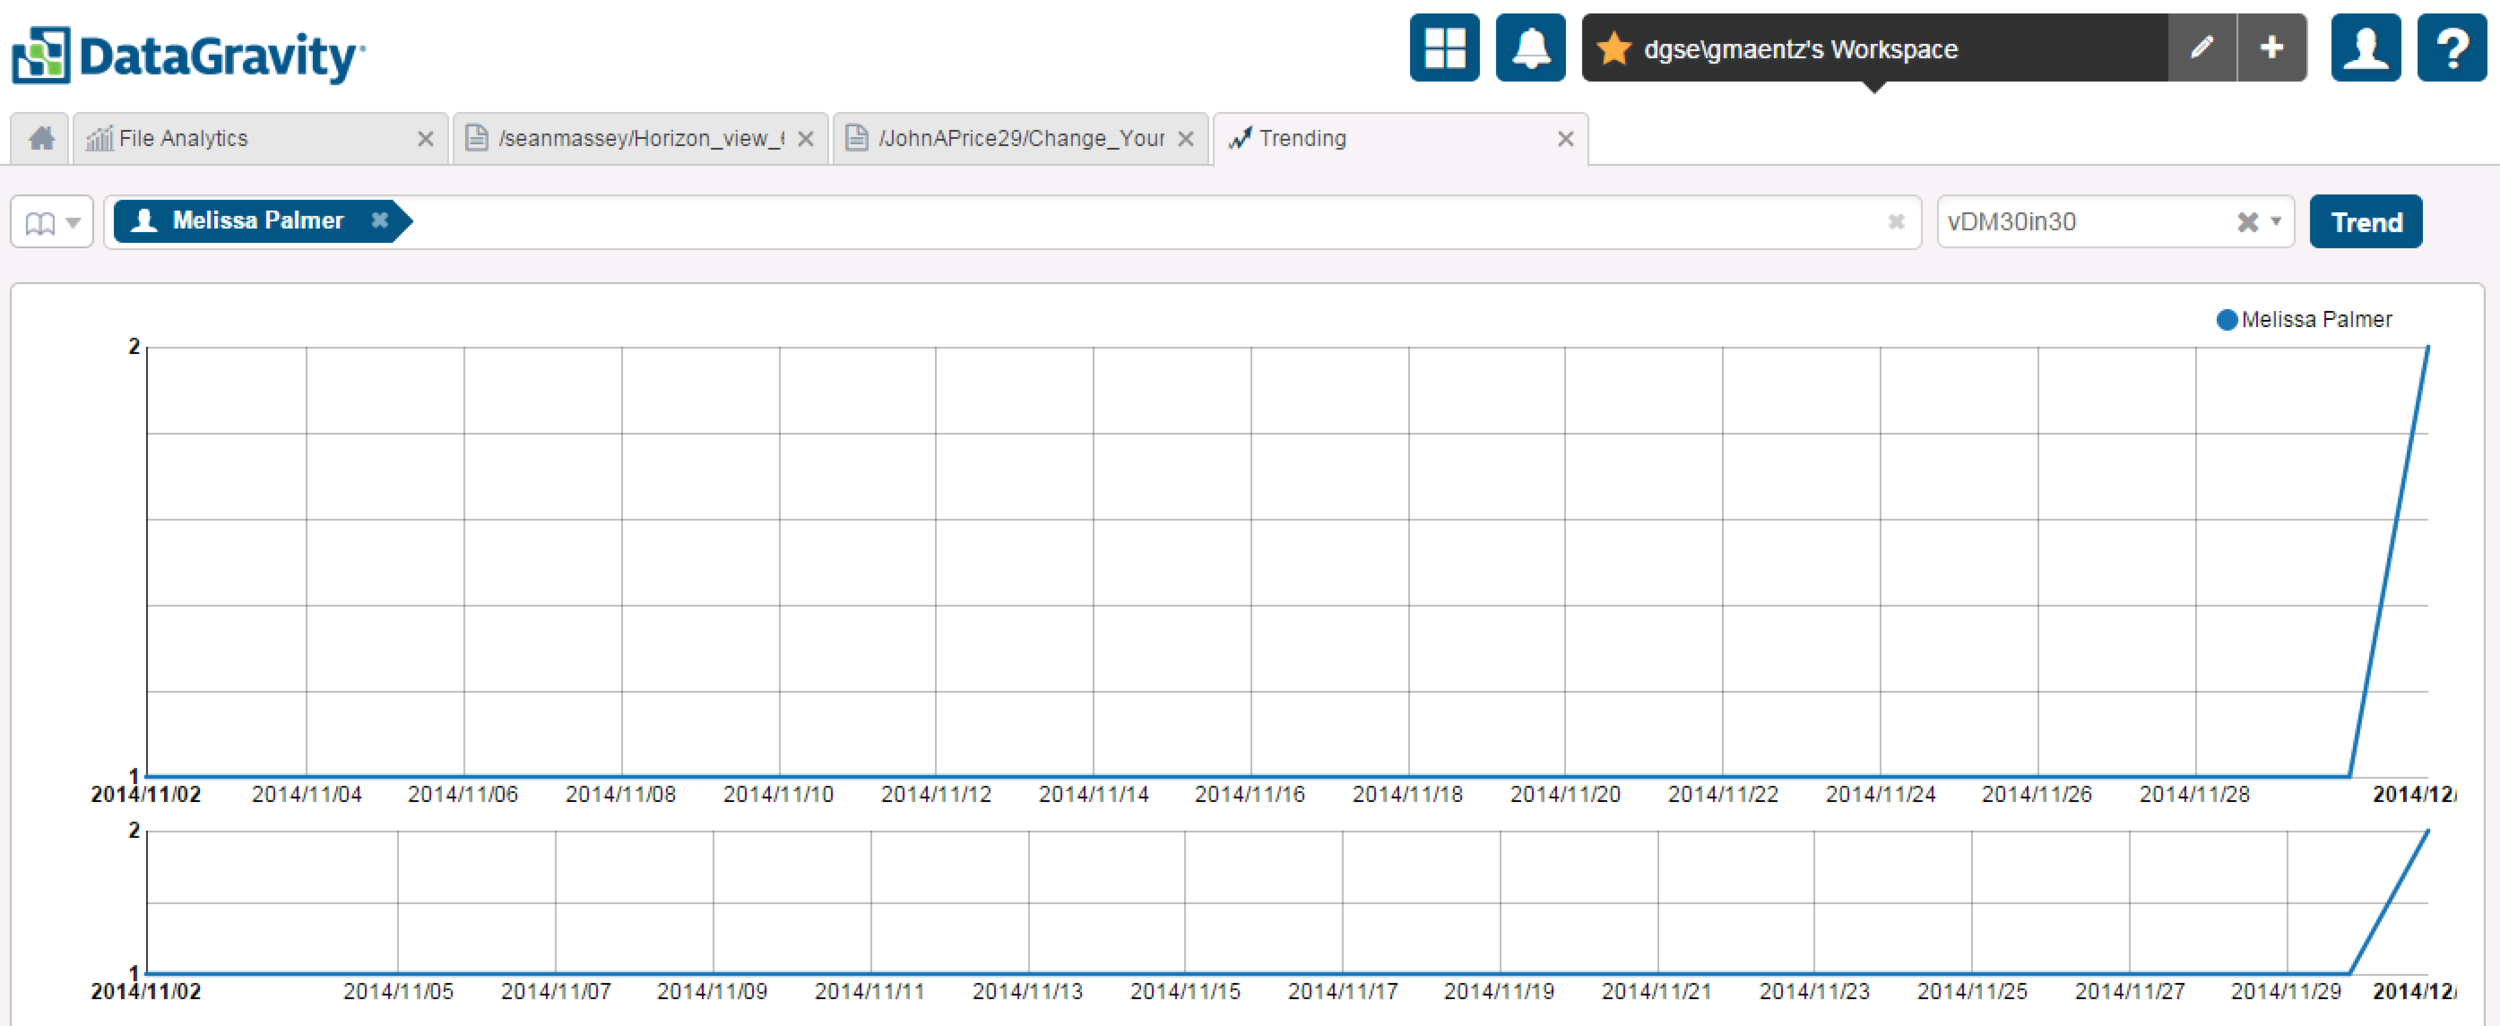Switch to JohnAPrice29/Change_Your tab

tap(1021, 138)
